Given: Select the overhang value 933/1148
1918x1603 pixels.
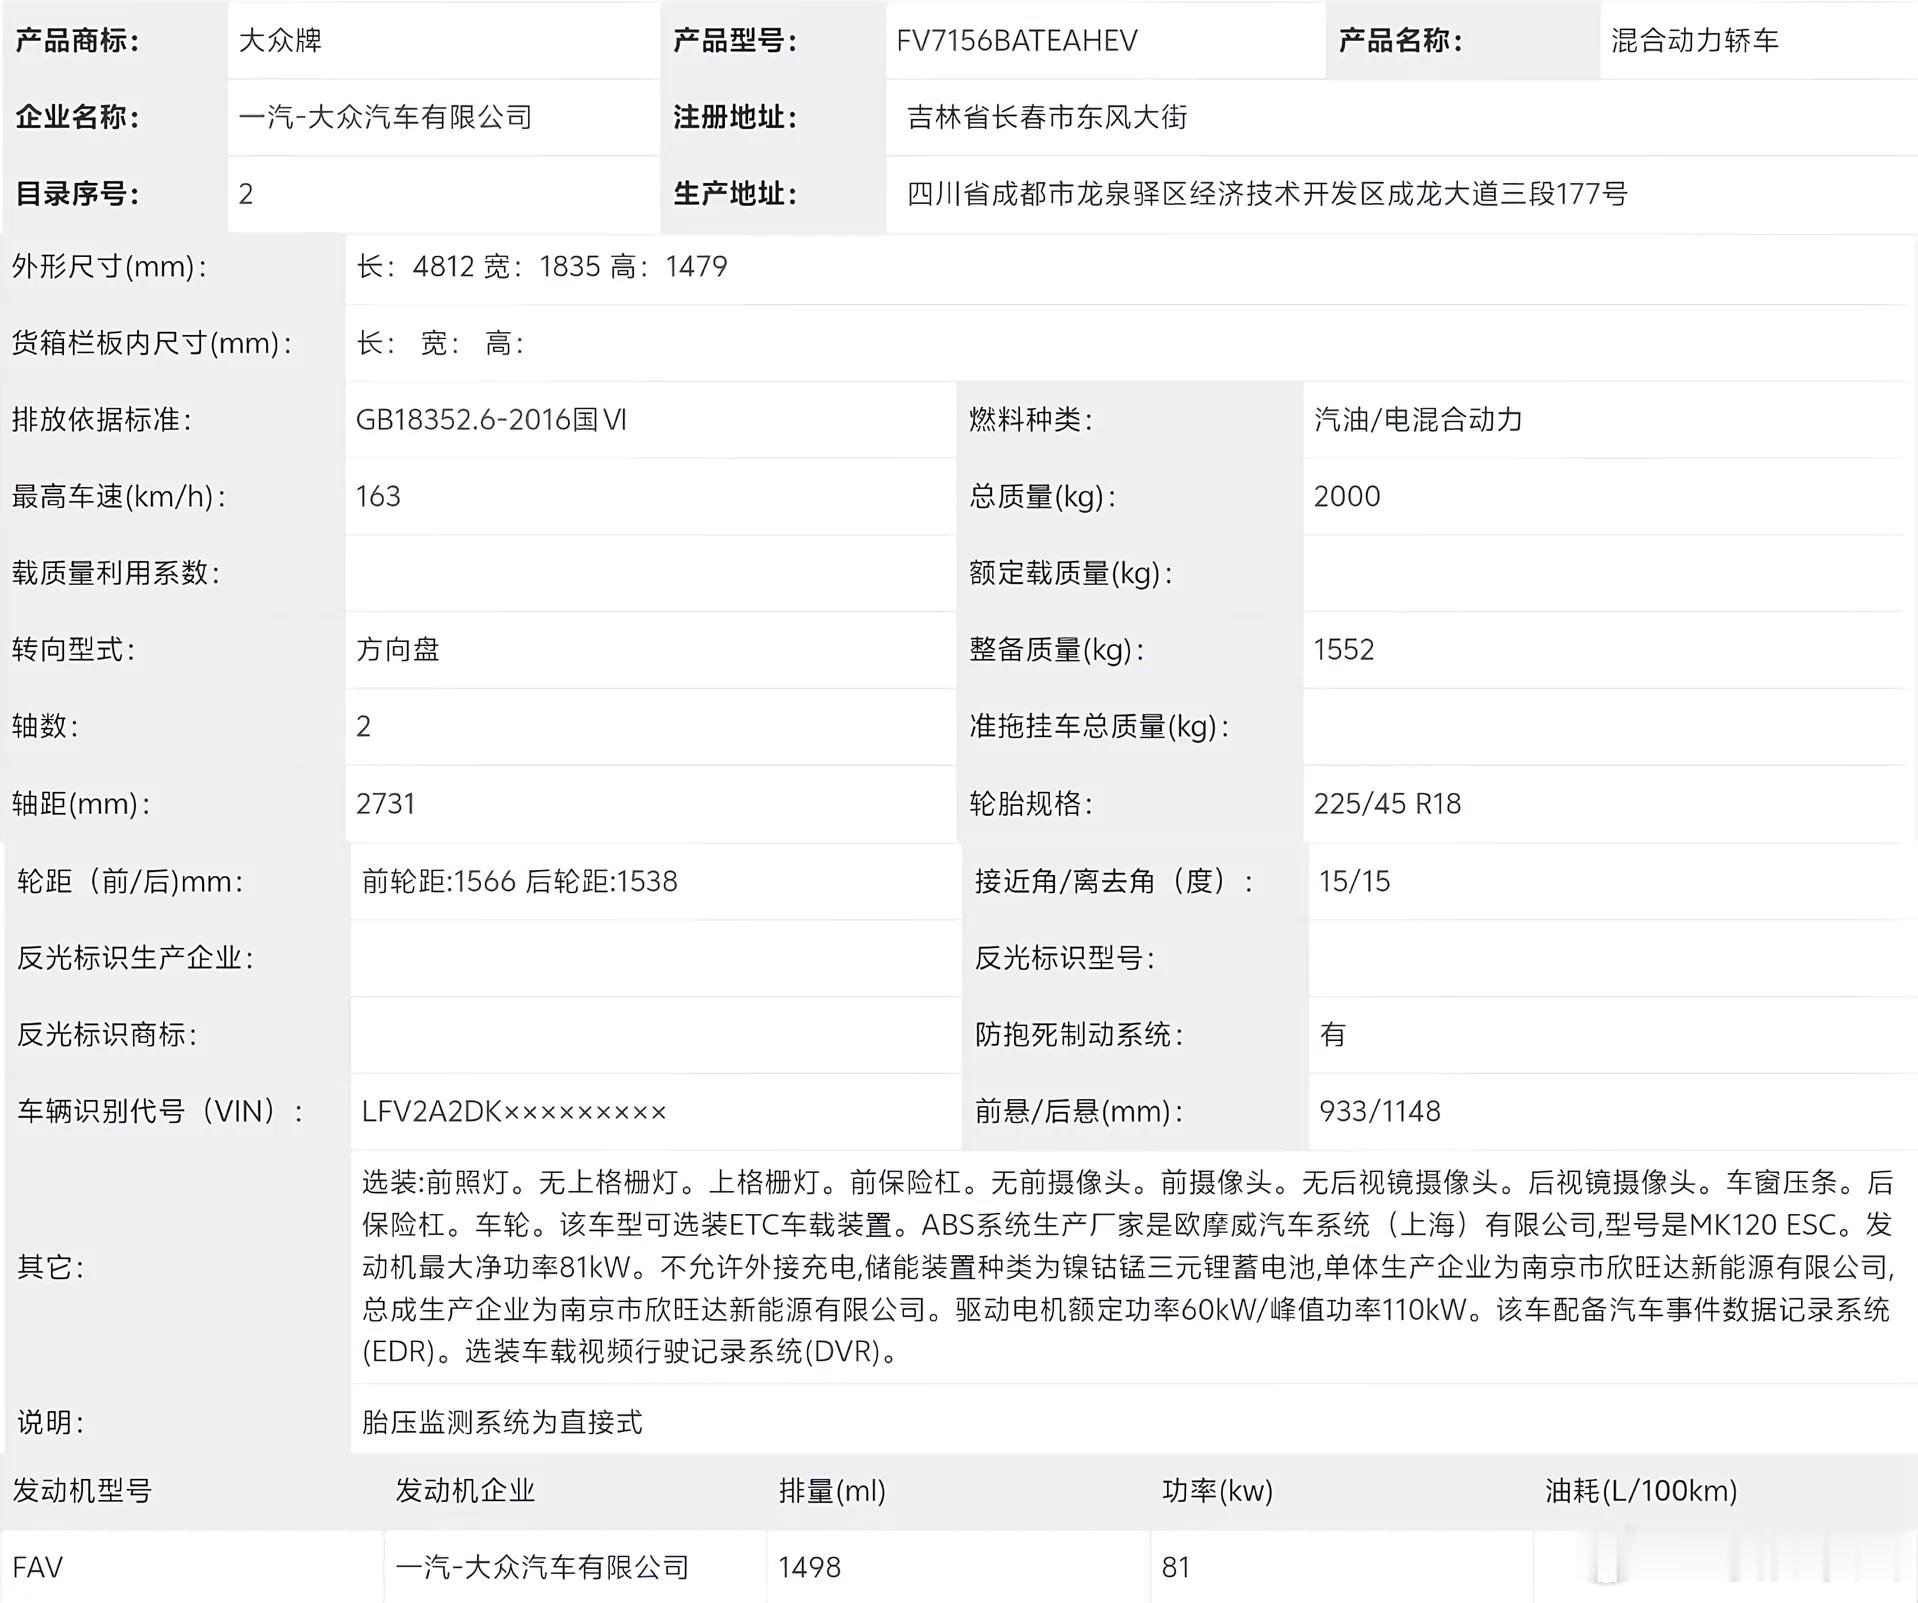Looking at the screenshot, I should pos(1380,1112).
